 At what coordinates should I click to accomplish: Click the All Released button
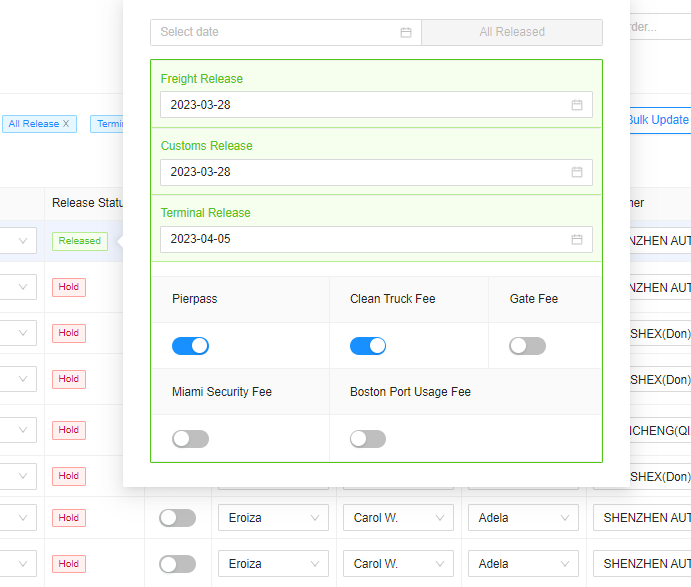(512, 32)
